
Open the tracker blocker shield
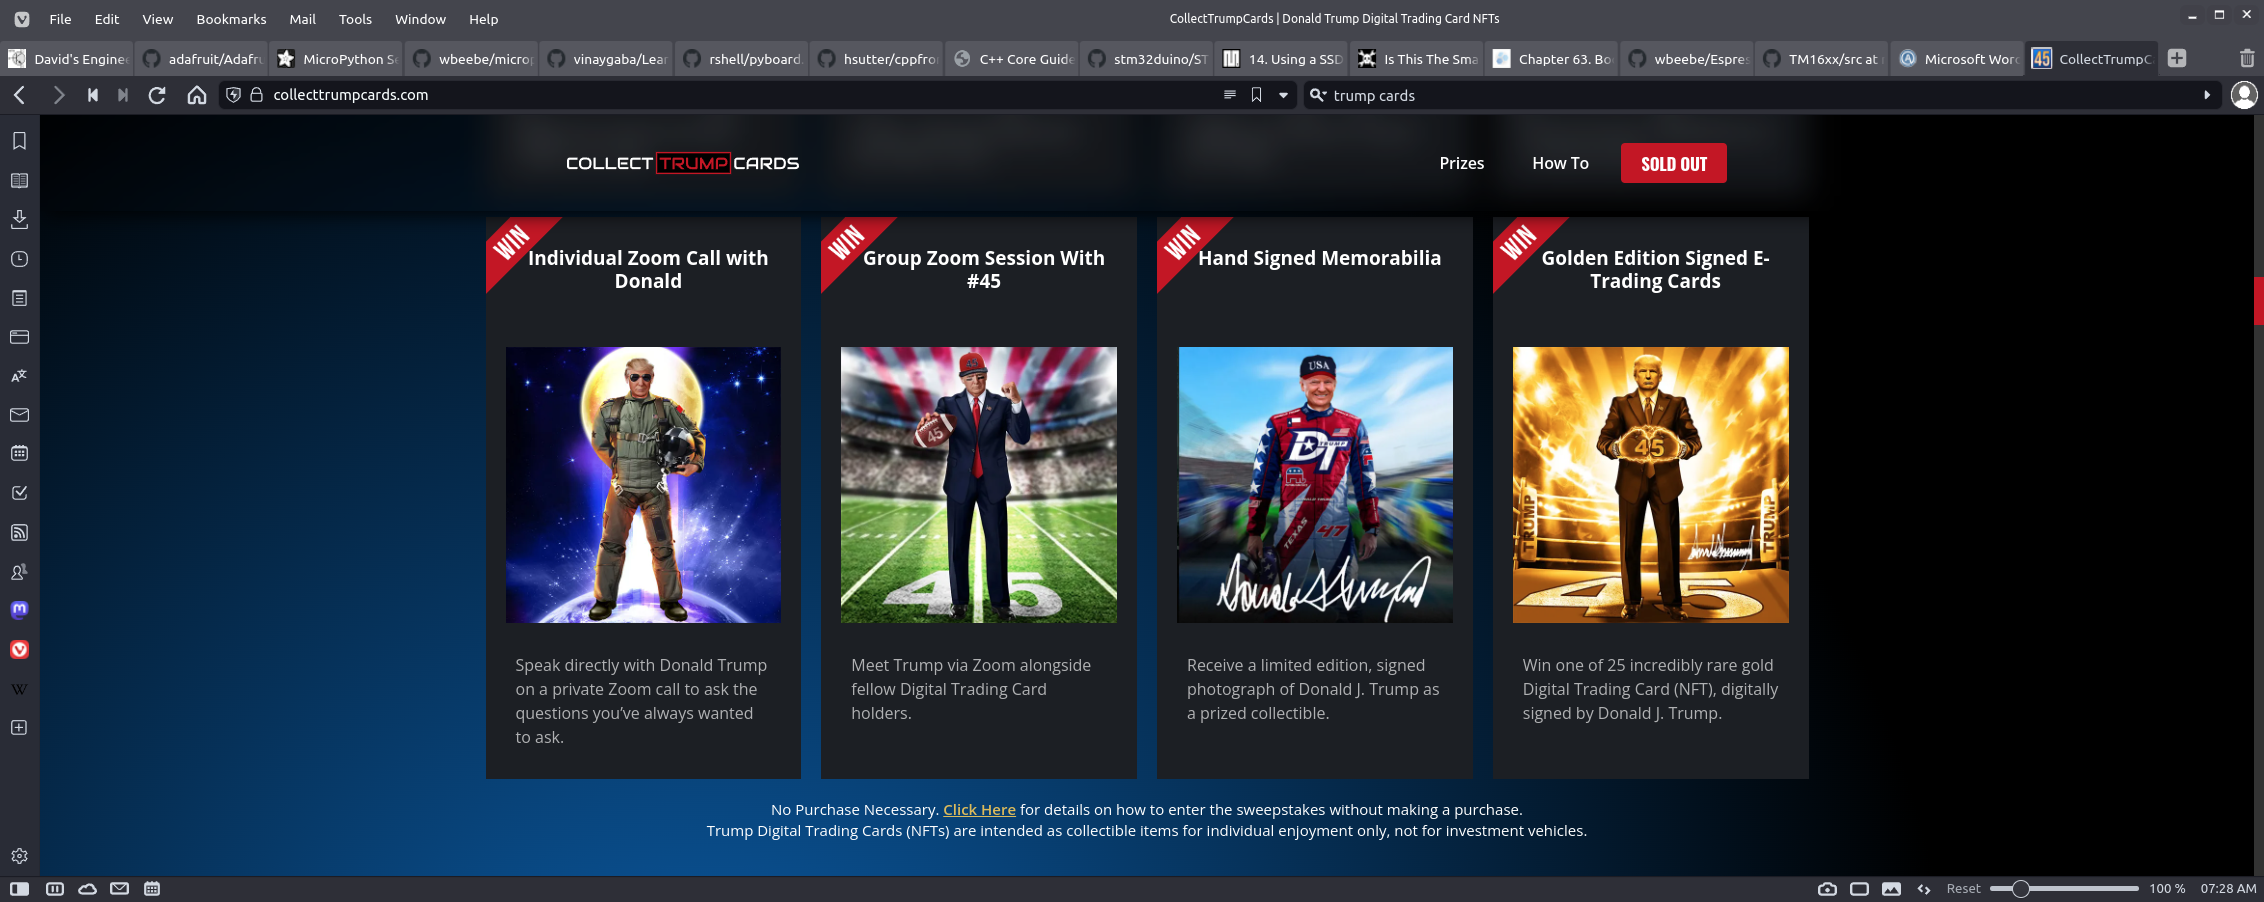(x=233, y=95)
